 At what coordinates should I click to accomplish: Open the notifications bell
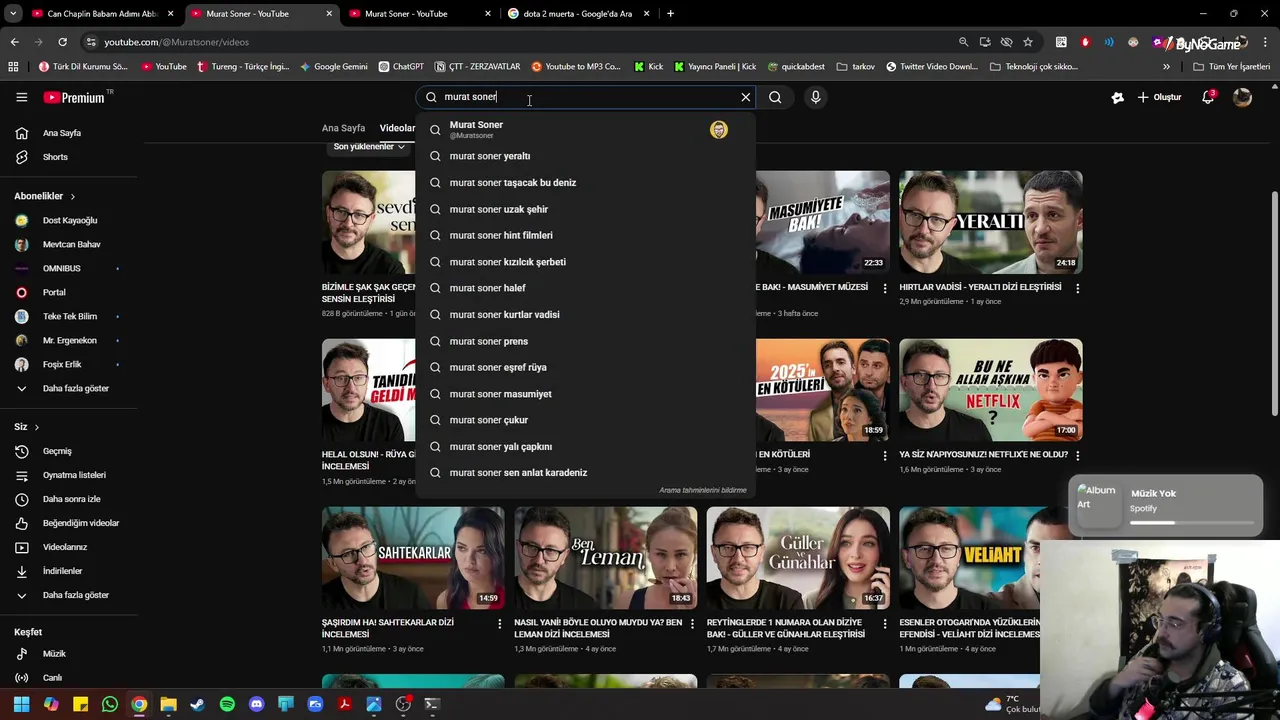coord(1208,97)
